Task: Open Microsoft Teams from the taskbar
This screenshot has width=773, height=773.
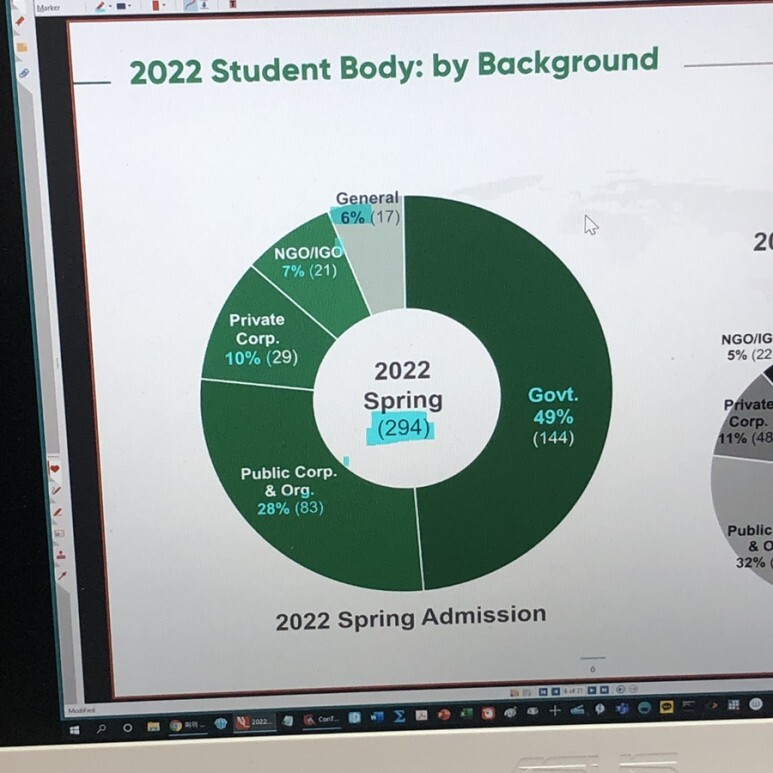Action: point(621,709)
